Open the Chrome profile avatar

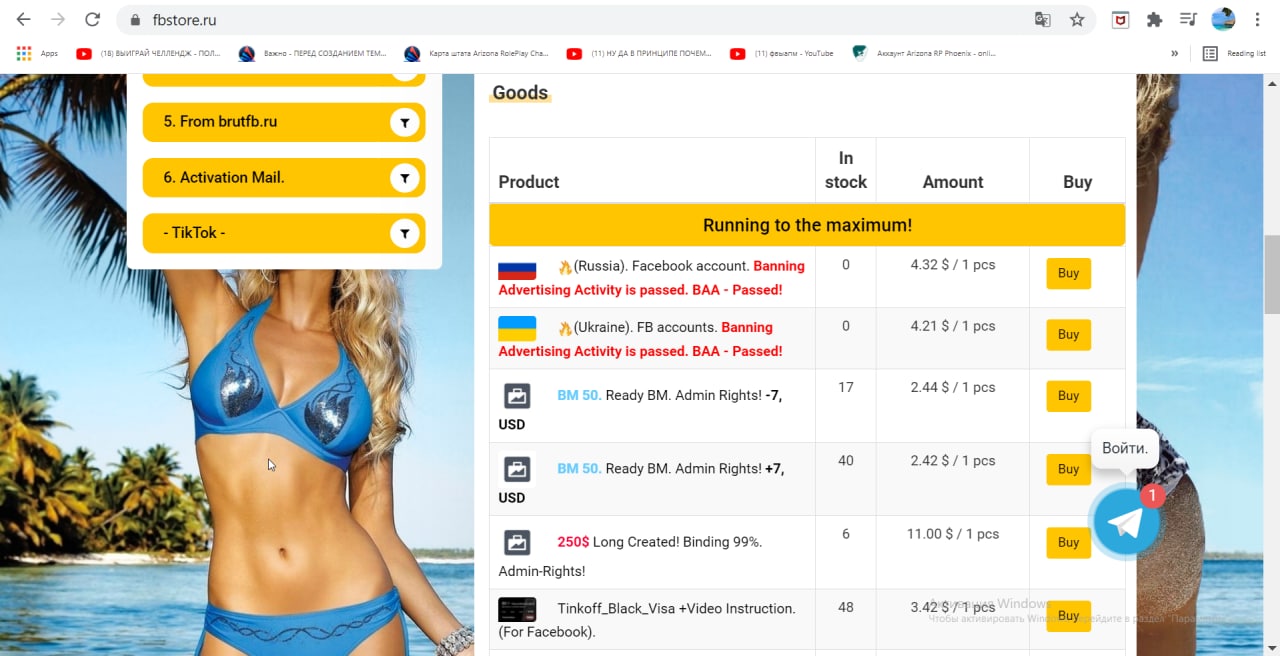pos(1223,19)
